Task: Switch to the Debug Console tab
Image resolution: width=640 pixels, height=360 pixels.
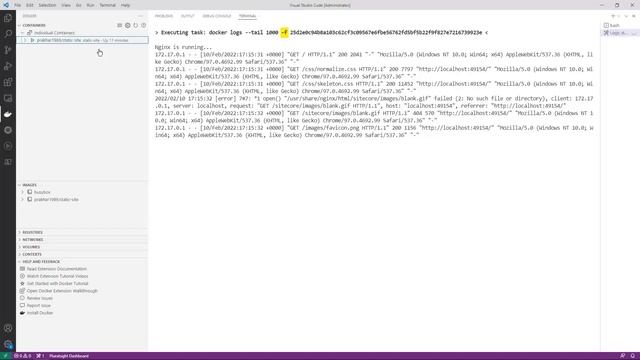Action: 217,16
